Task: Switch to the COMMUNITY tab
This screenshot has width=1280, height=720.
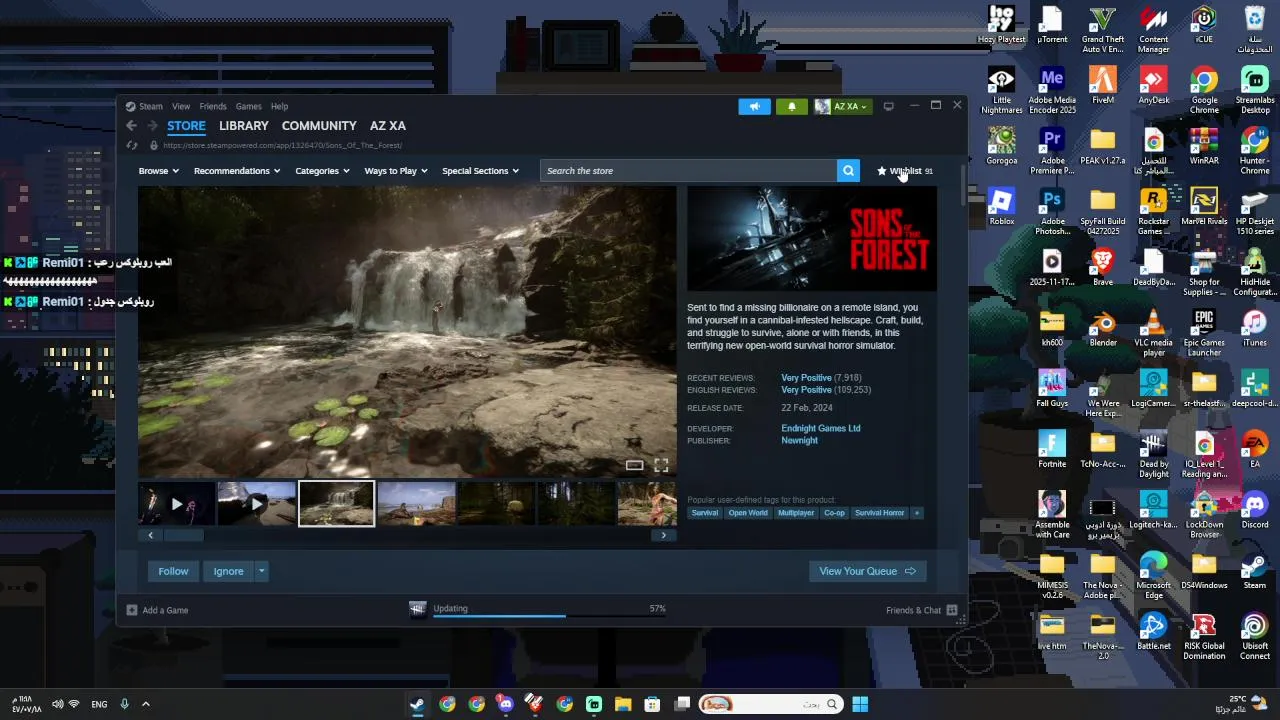Action: [x=319, y=126]
